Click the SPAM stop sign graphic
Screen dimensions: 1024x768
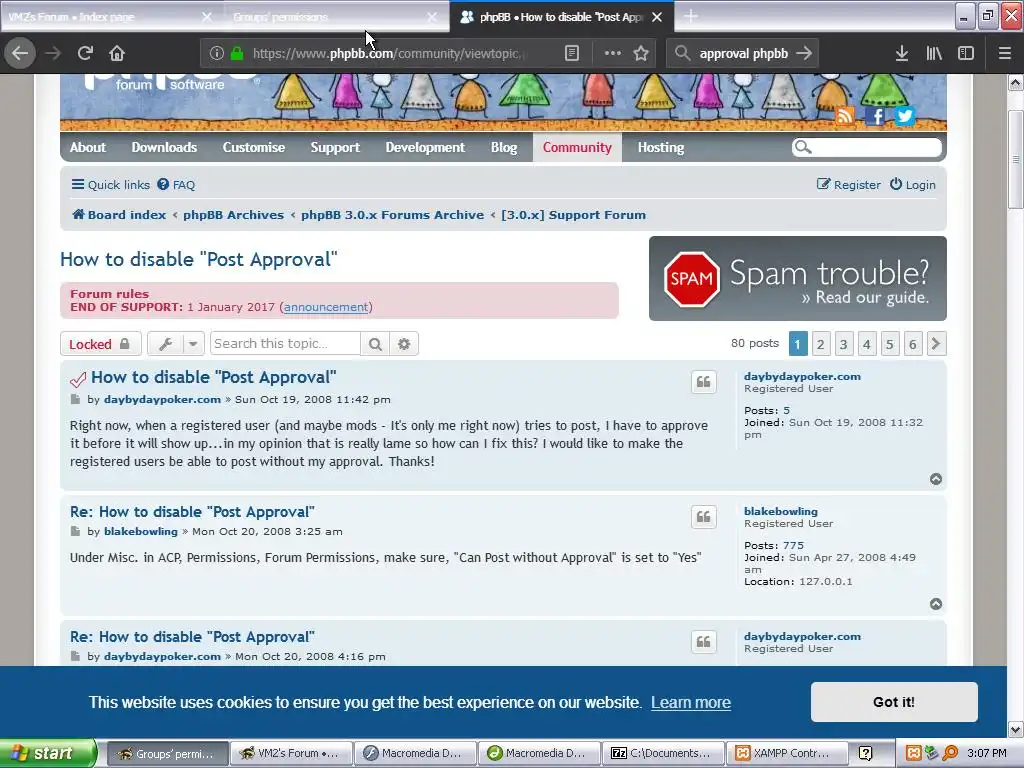coord(692,279)
